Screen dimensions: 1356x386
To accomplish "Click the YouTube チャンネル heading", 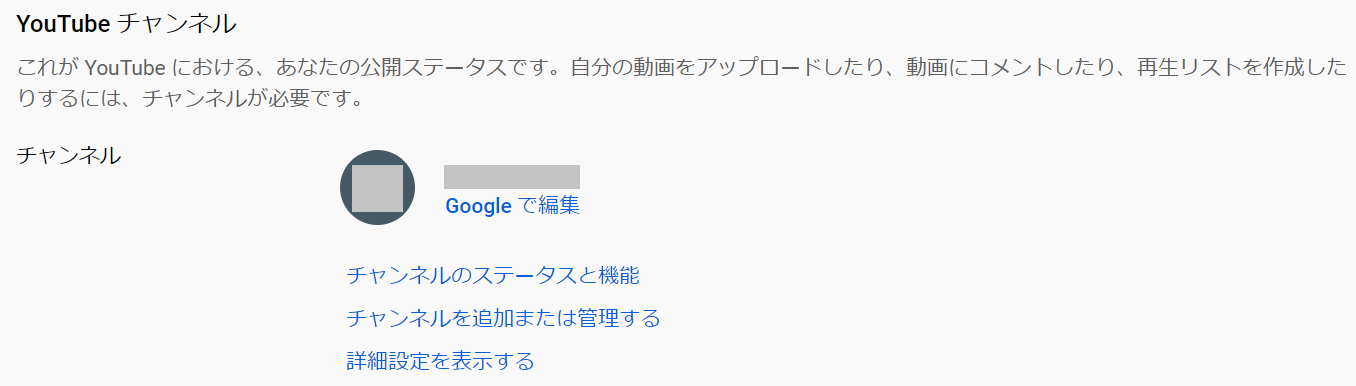I will pos(127,22).
